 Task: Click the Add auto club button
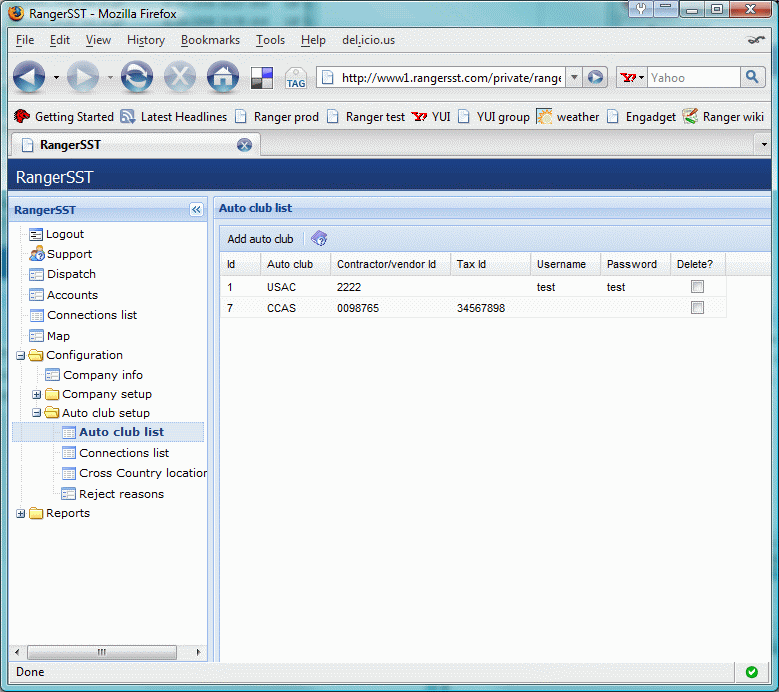click(x=260, y=239)
